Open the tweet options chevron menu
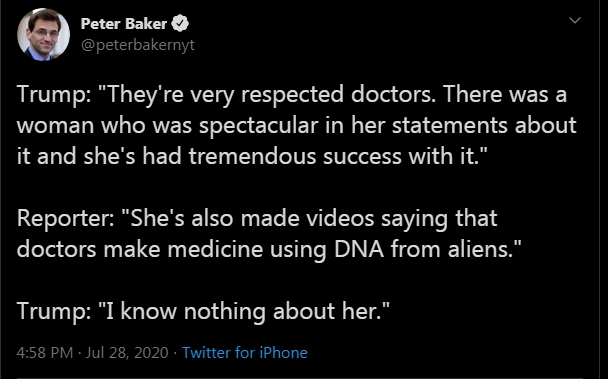Screen dimensions: 608x379 (575, 20)
